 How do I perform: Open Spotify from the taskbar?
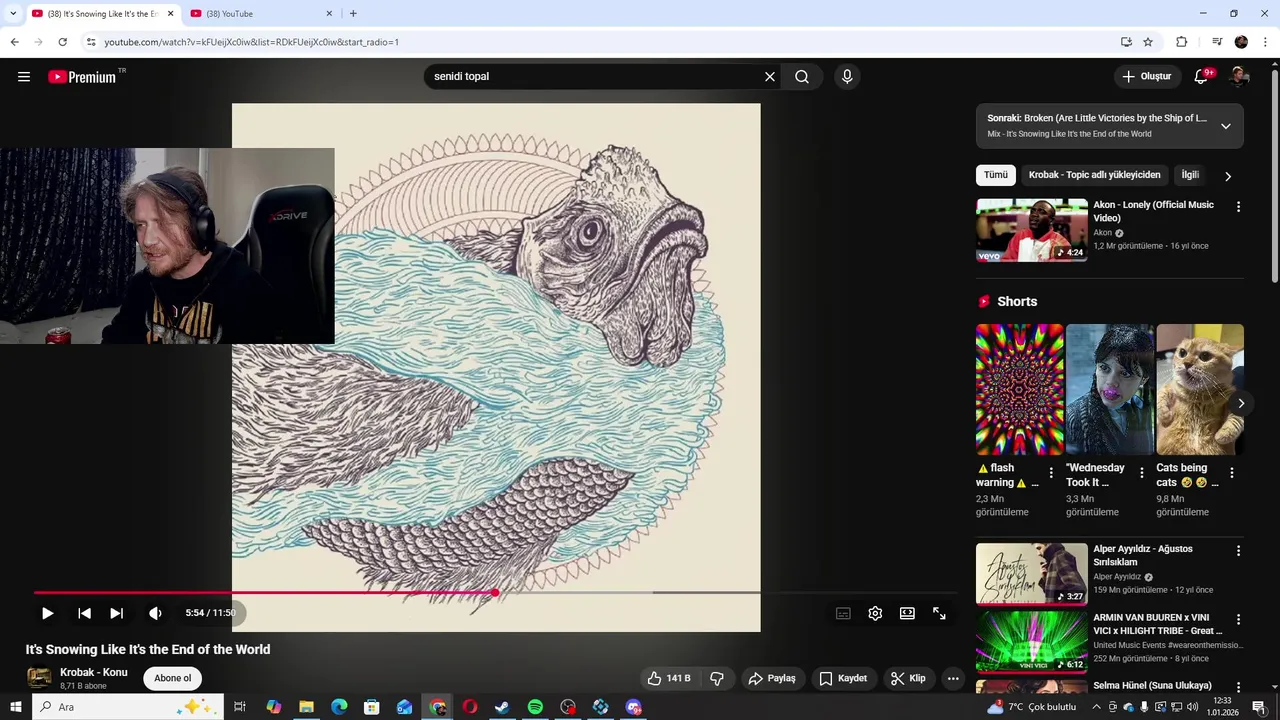(535, 707)
